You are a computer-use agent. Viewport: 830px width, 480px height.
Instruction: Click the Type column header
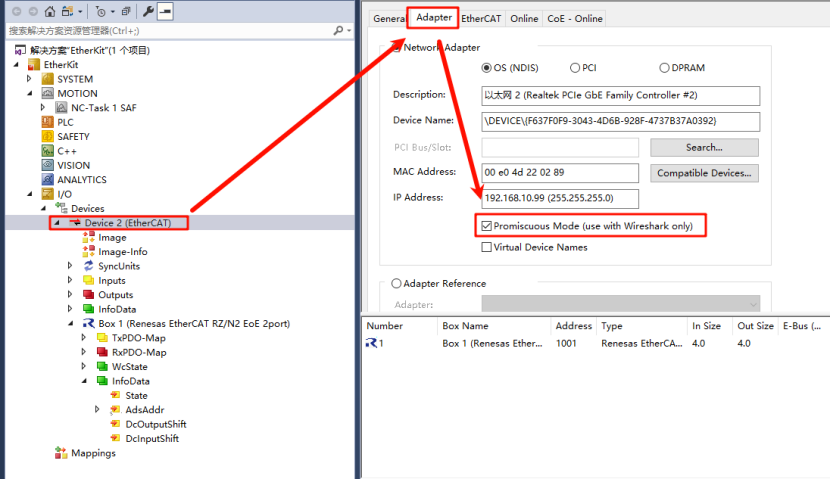(x=642, y=326)
